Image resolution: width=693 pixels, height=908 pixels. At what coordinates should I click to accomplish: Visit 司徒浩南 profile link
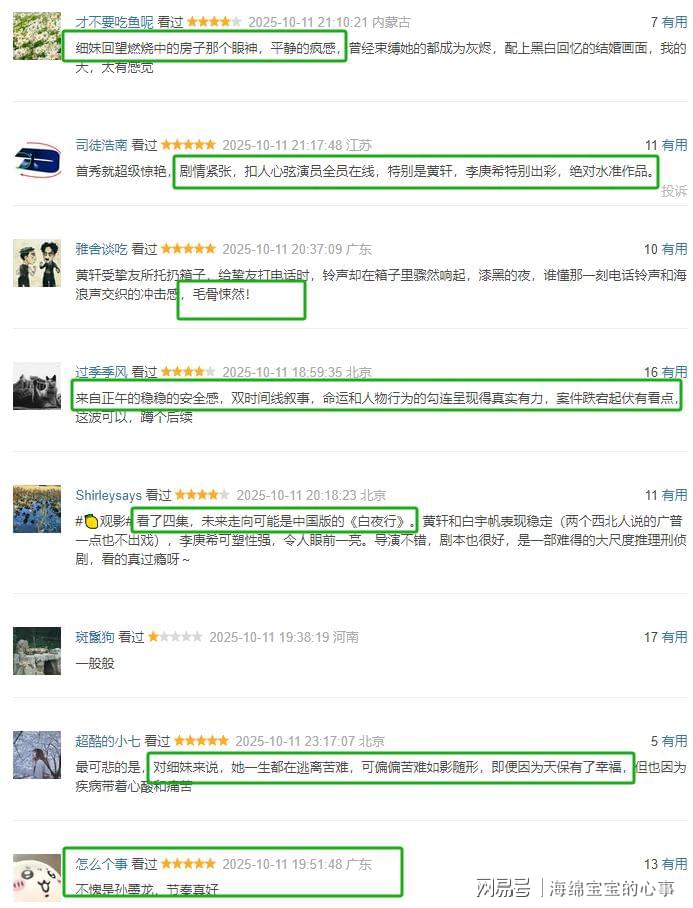101,145
